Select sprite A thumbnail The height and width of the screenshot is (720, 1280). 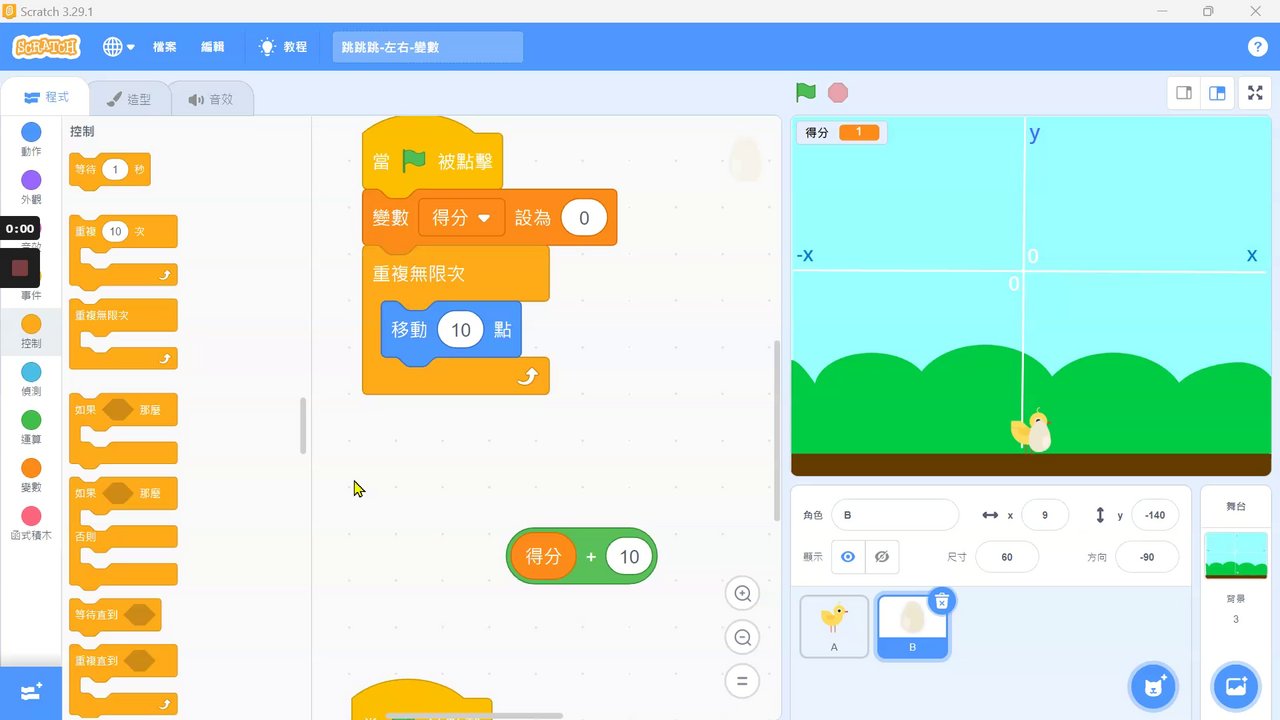click(834, 626)
